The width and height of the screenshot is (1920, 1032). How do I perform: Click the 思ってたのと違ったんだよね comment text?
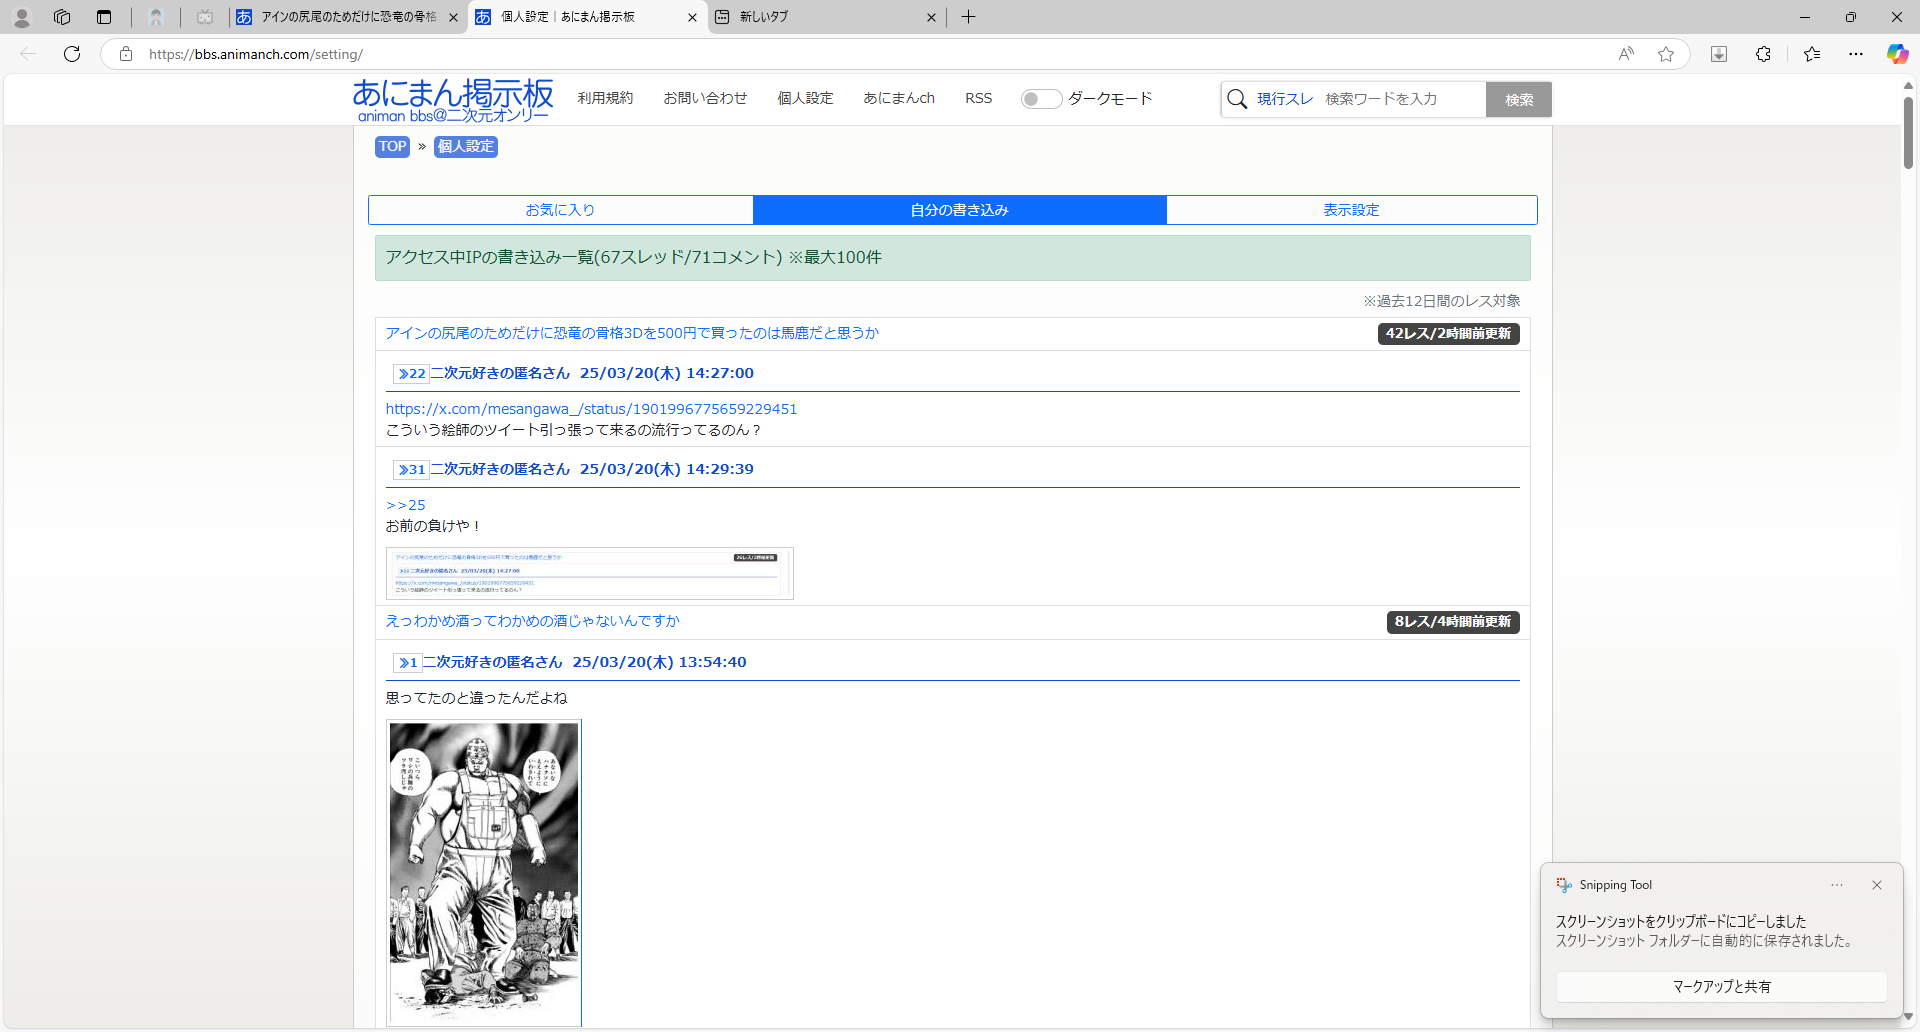[477, 698]
